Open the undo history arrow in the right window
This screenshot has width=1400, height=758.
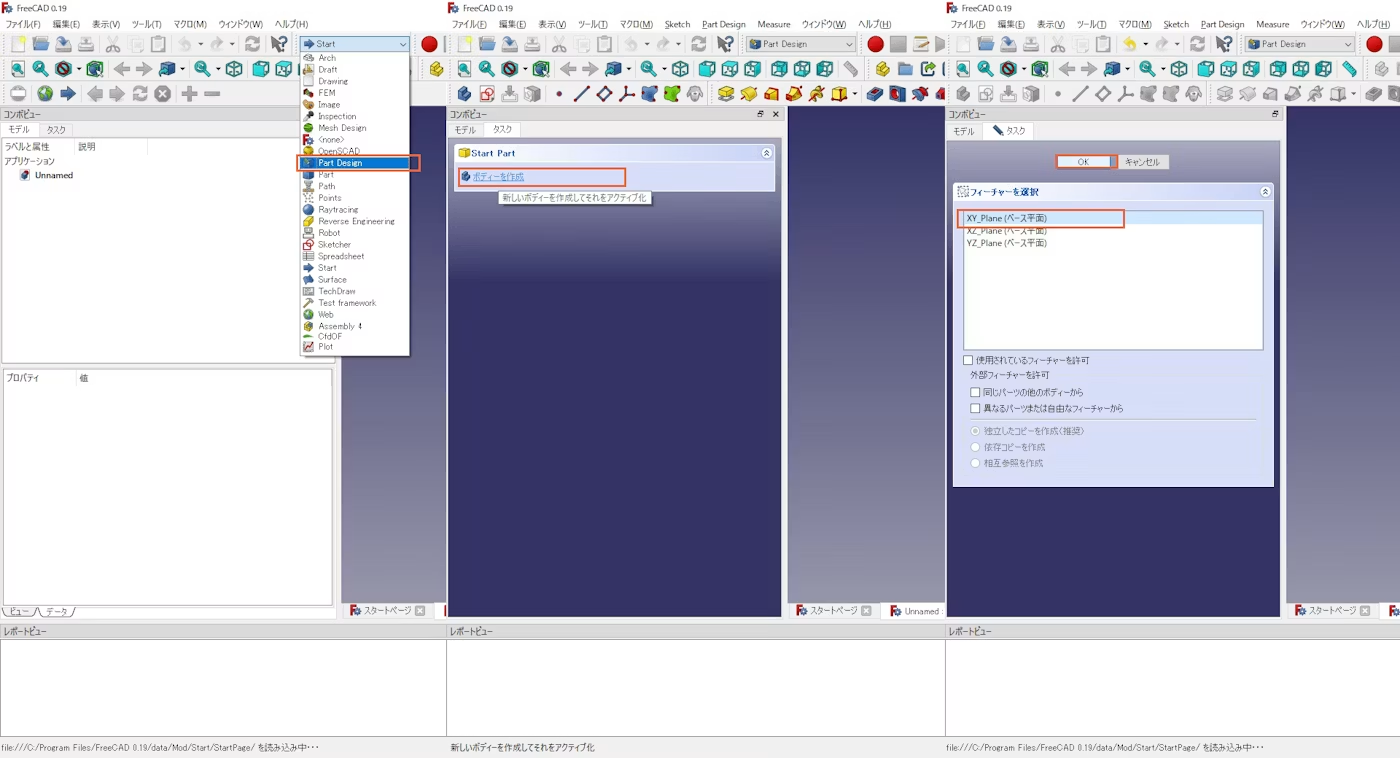[1144, 44]
